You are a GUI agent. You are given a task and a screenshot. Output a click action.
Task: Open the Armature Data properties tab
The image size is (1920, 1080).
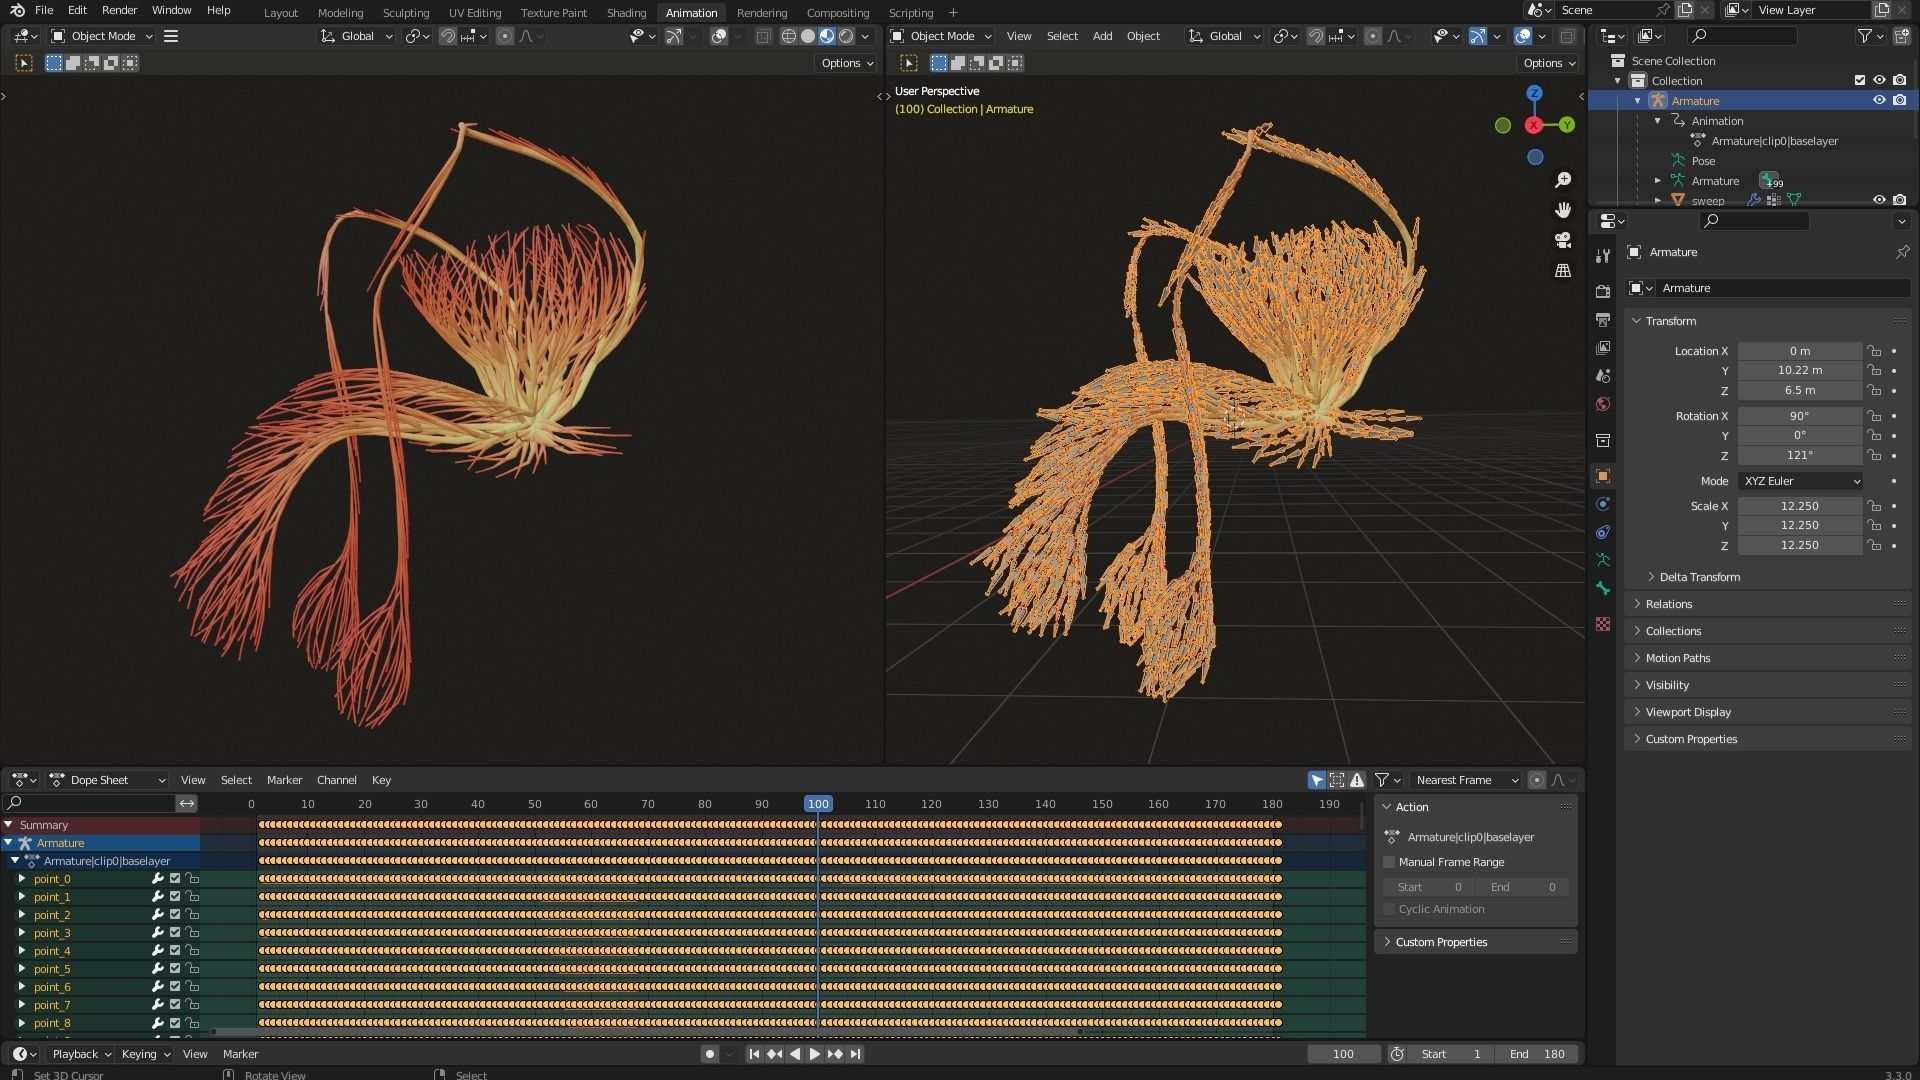pos(1603,560)
